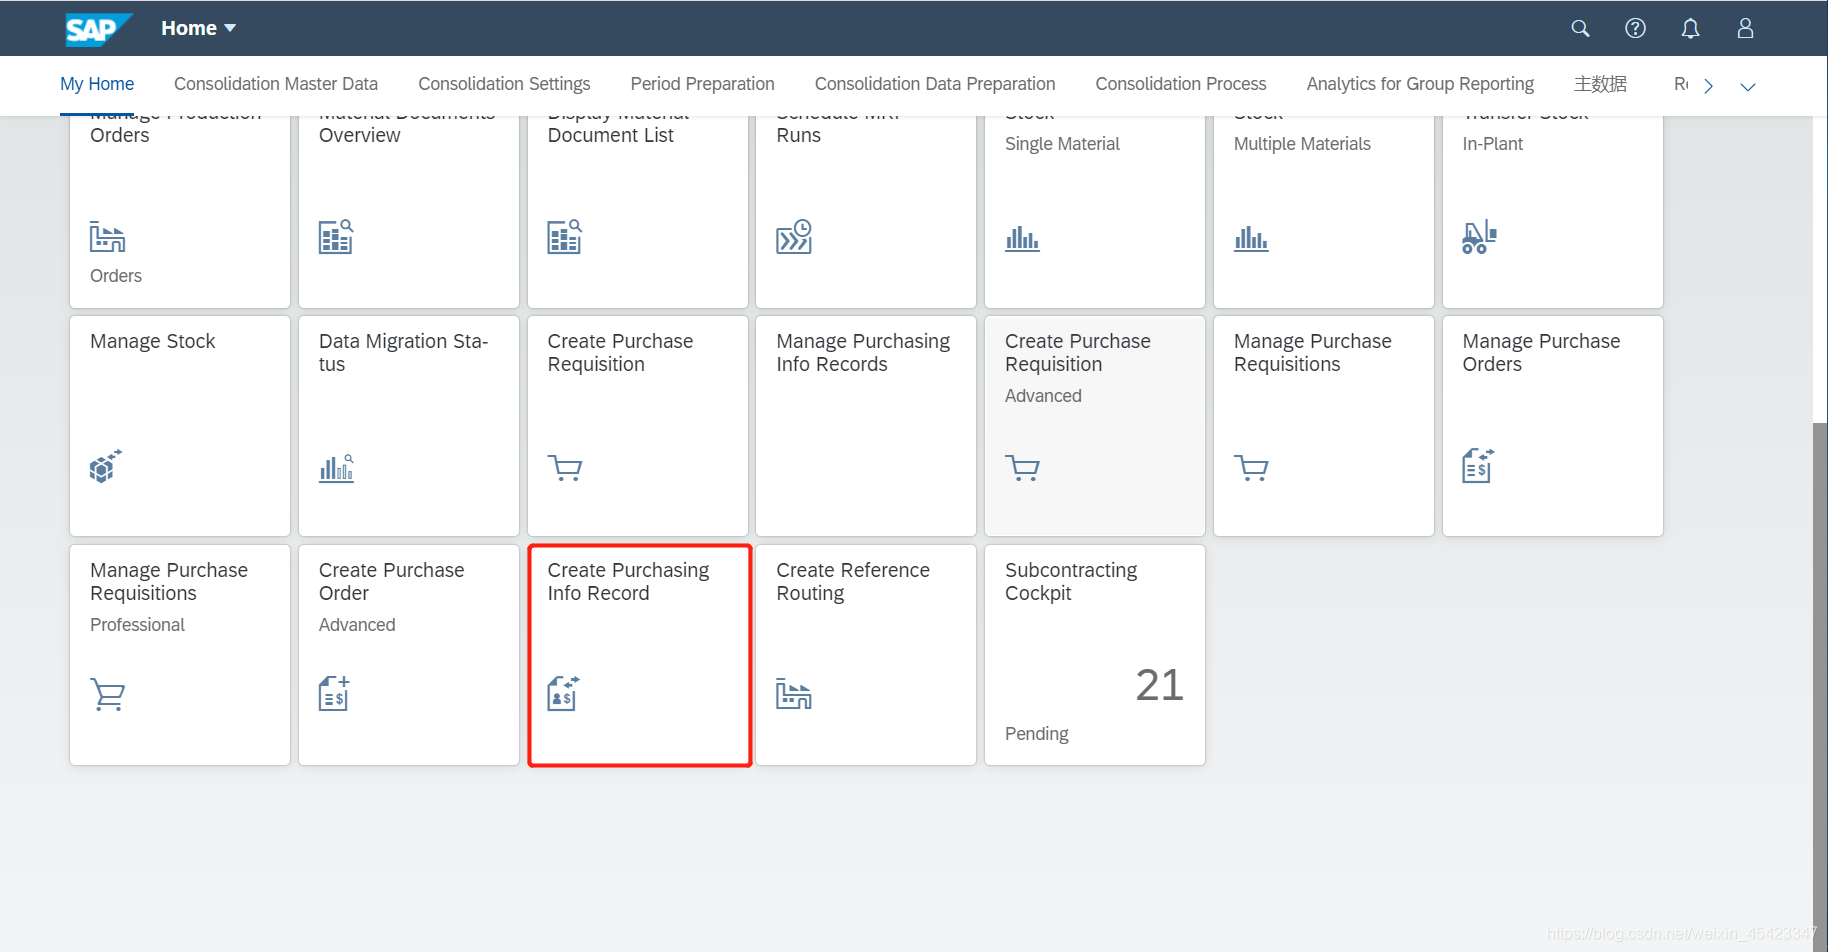This screenshot has height=952, width=1828.
Task: Switch to Consolidation Master Data tab
Action: (x=276, y=84)
